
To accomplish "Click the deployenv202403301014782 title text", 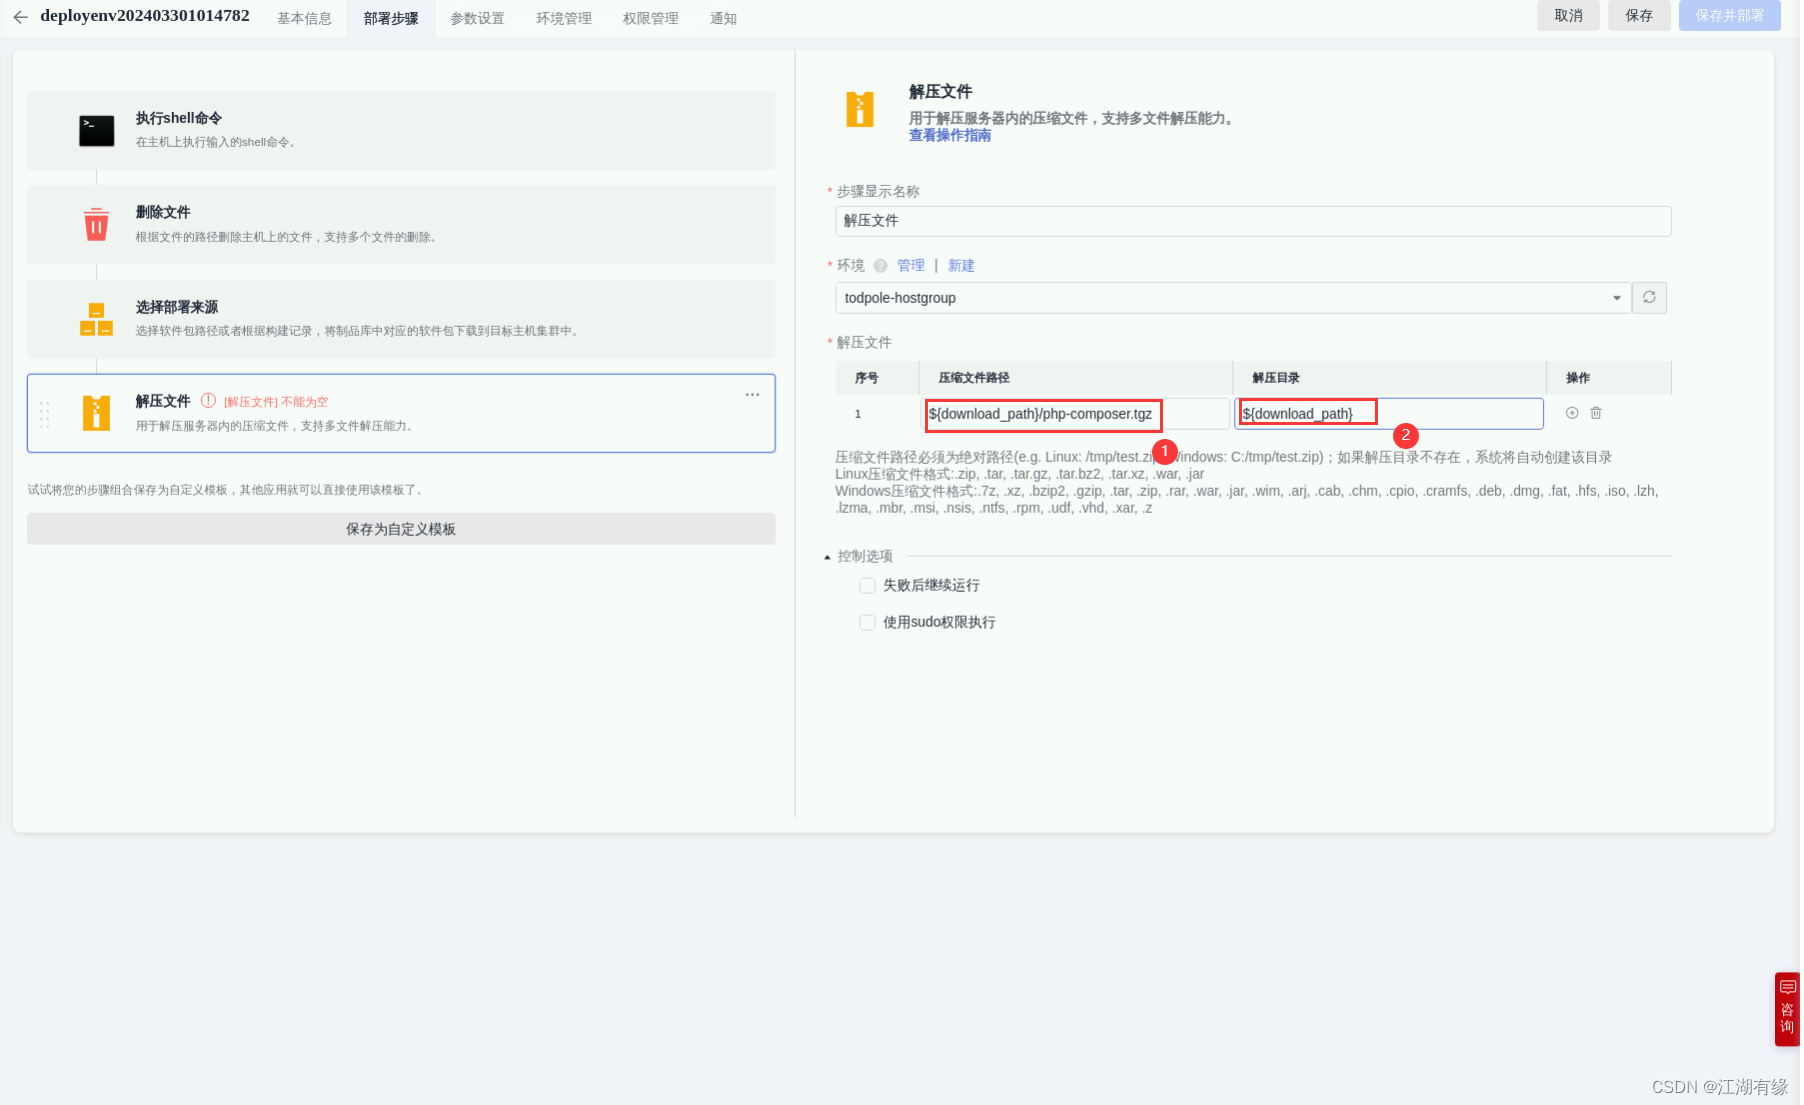I will coord(145,16).
